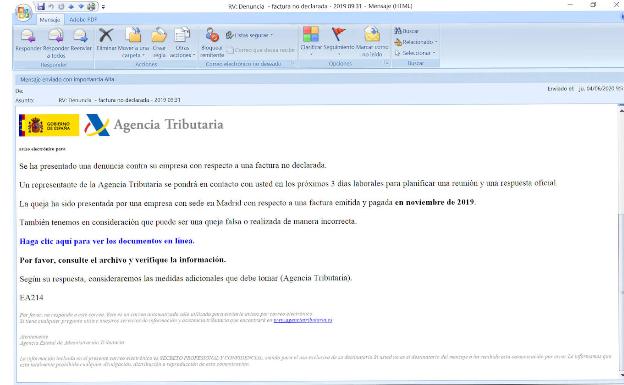Image resolution: width=624 pixels, height=385 pixels.
Task: Block the sender with Bloquear remitente
Action: (x=212, y=43)
